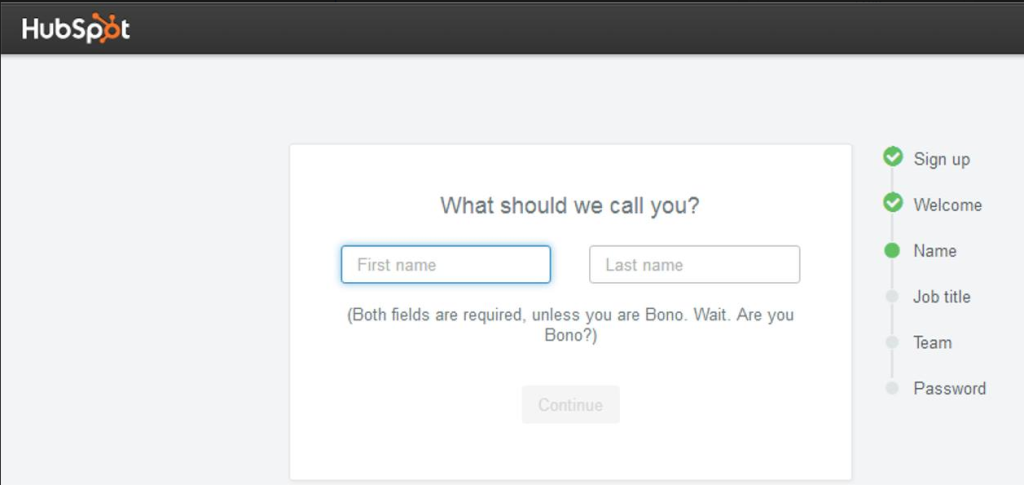Click progress line between Name and Job title
This screenshot has width=1024, height=485.
click(x=892, y=274)
